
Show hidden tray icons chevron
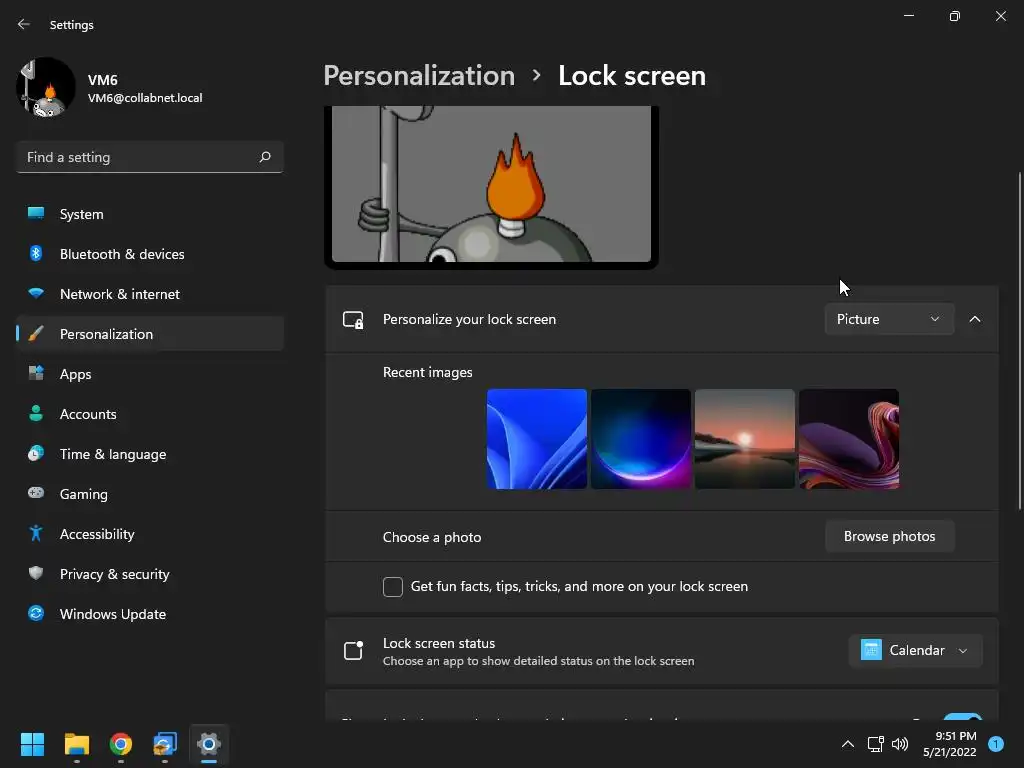click(848, 744)
